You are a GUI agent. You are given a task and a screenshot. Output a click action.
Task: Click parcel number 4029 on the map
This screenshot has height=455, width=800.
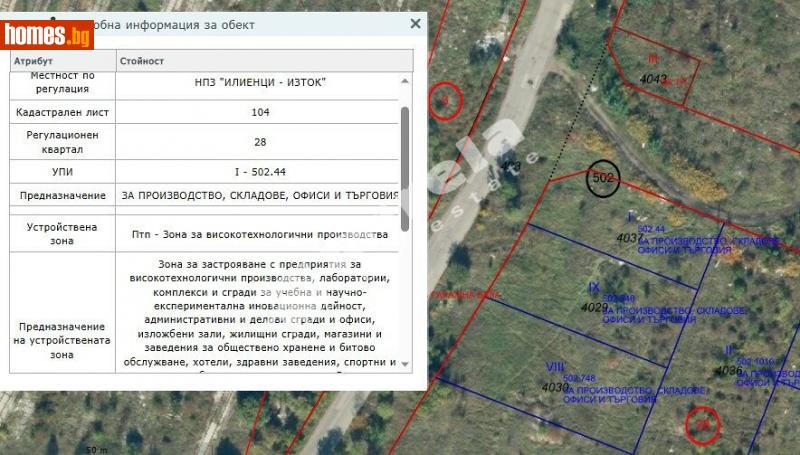(x=594, y=308)
